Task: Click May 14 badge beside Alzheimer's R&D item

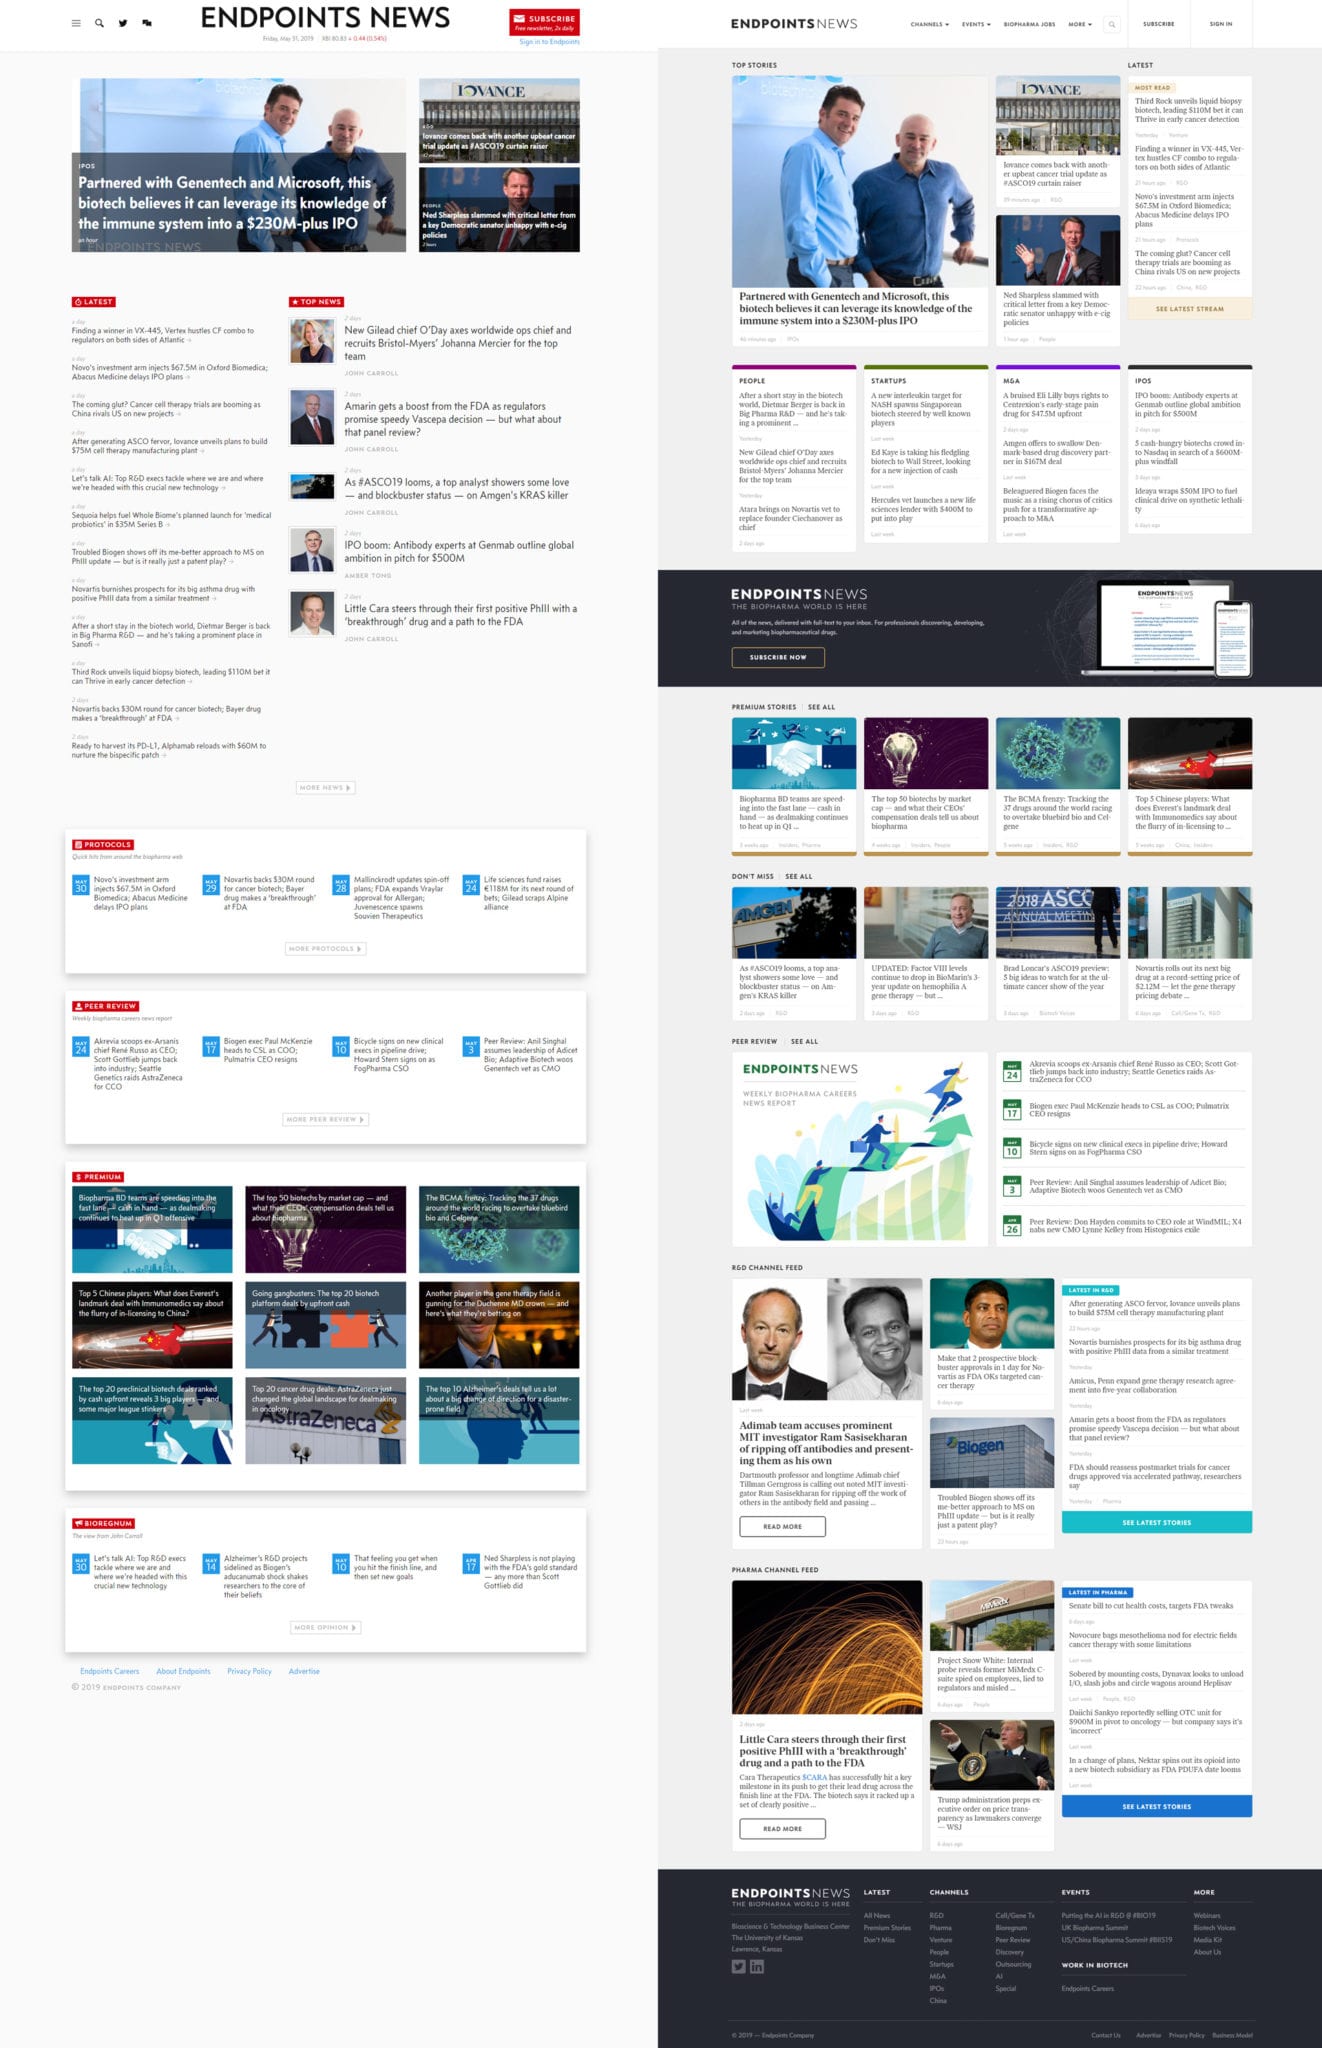Action: click(211, 1564)
